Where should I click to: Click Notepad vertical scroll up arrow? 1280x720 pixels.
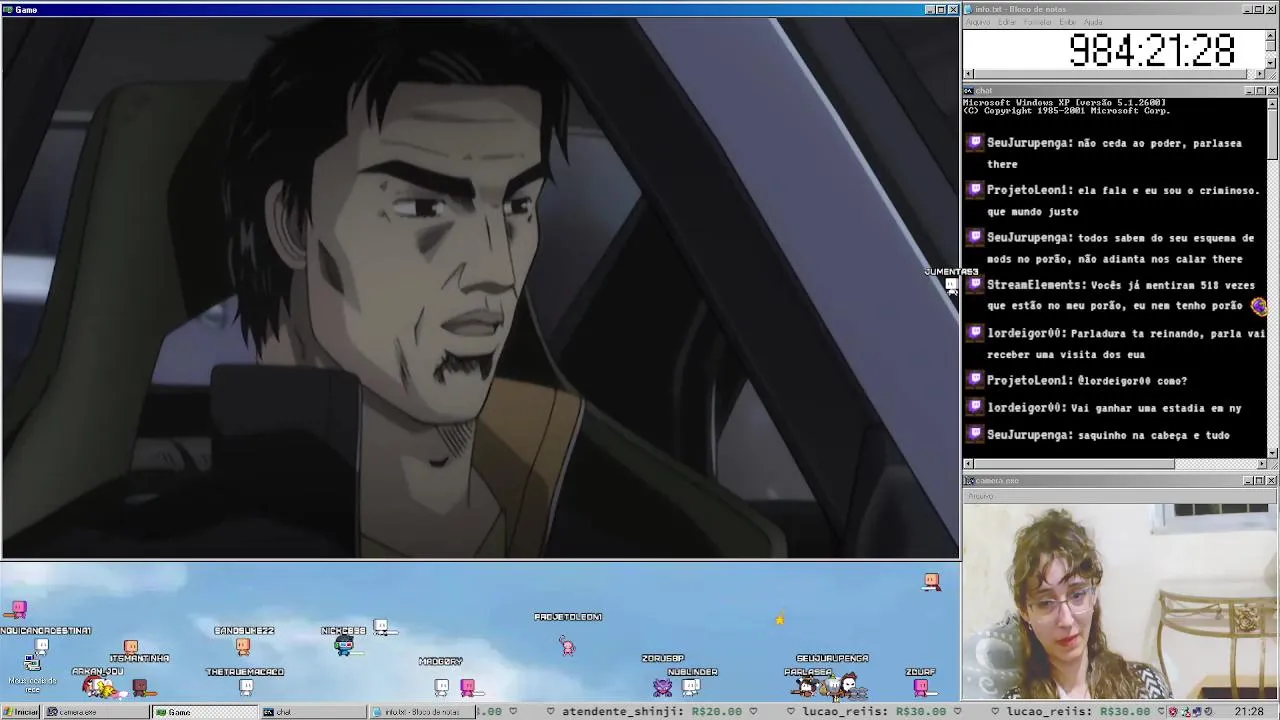tap(1271, 34)
